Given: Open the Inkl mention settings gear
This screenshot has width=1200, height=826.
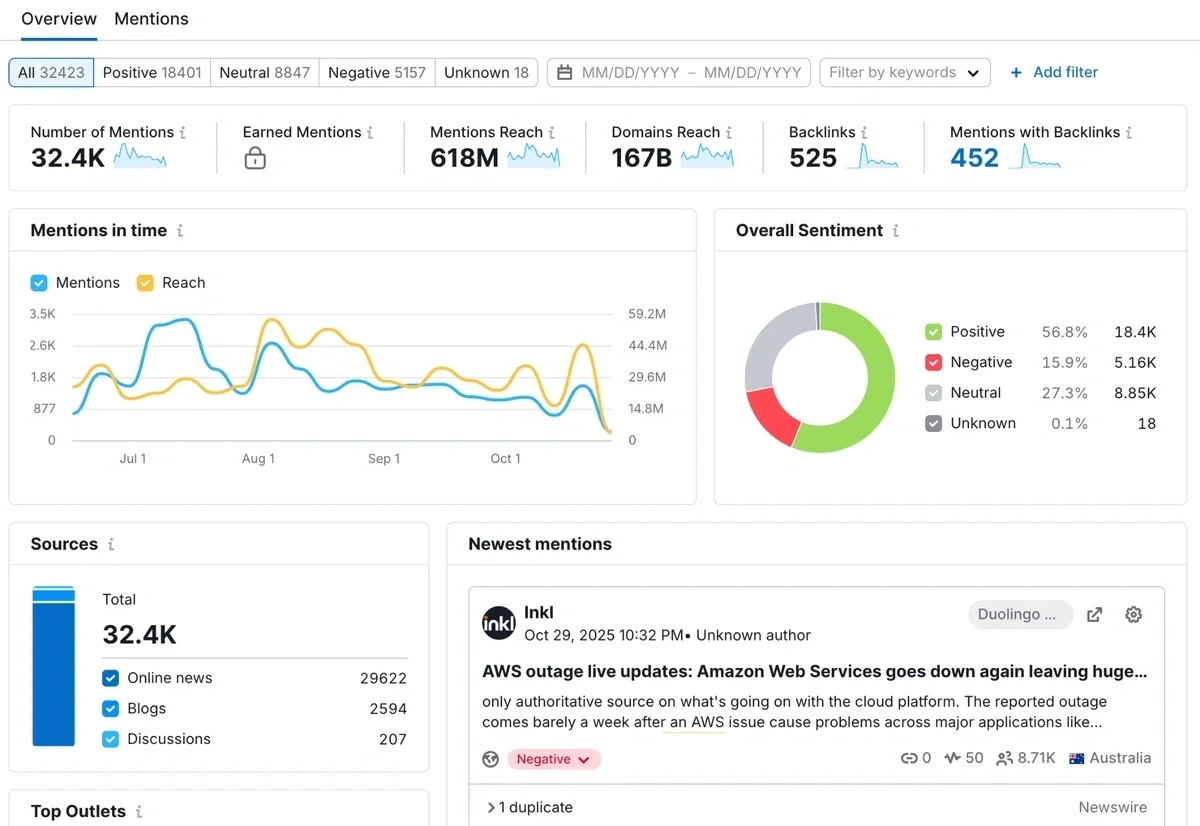Looking at the screenshot, I should pyautogui.click(x=1133, y=615).
